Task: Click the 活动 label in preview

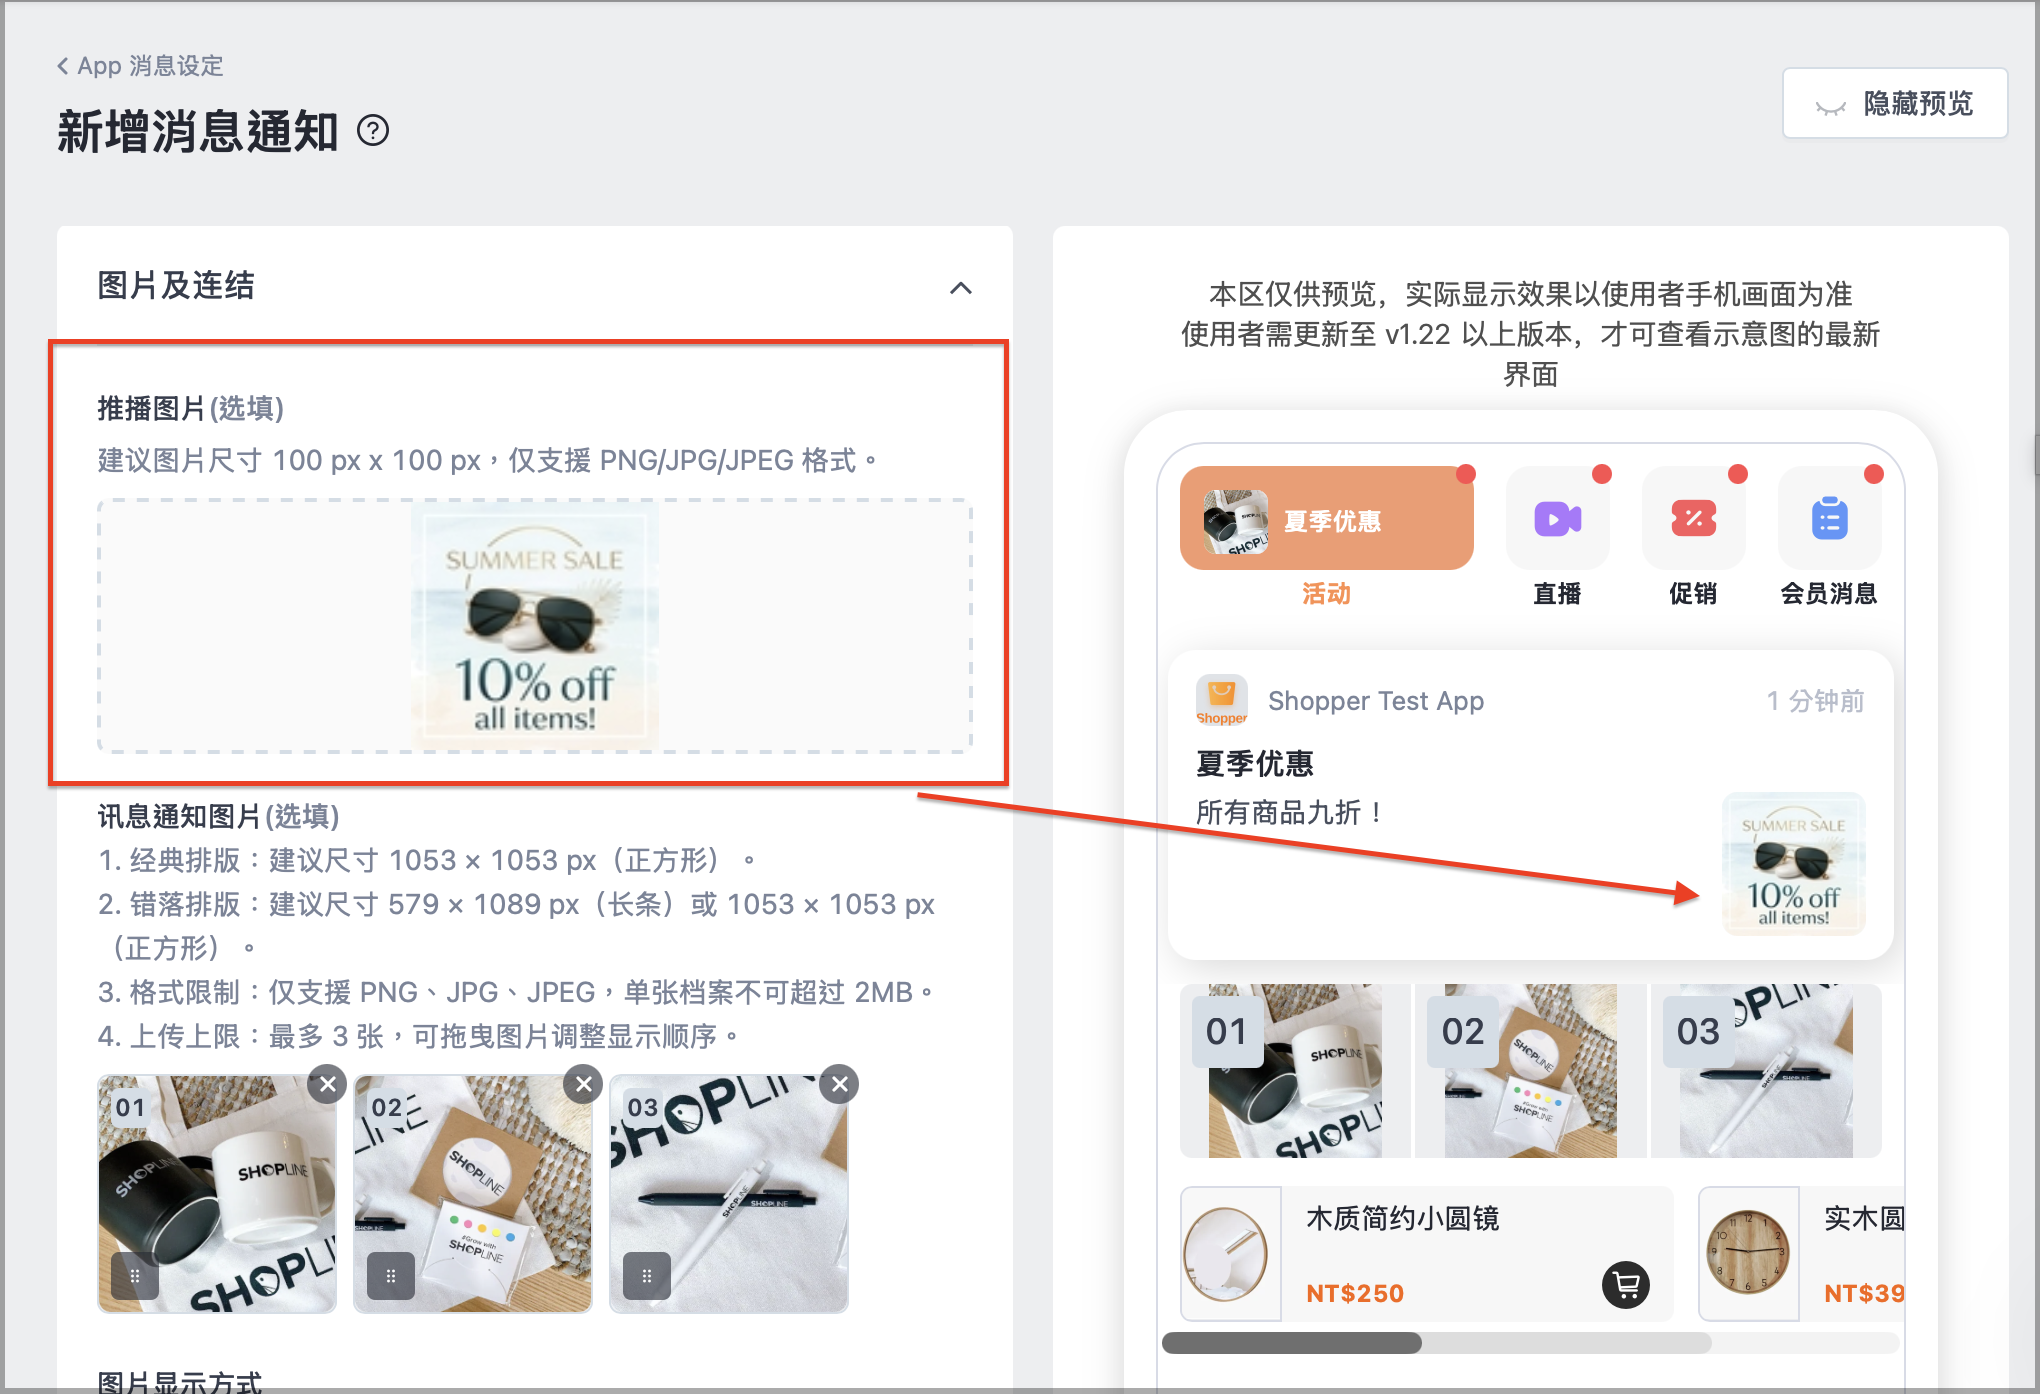Action: point(1326,594)
